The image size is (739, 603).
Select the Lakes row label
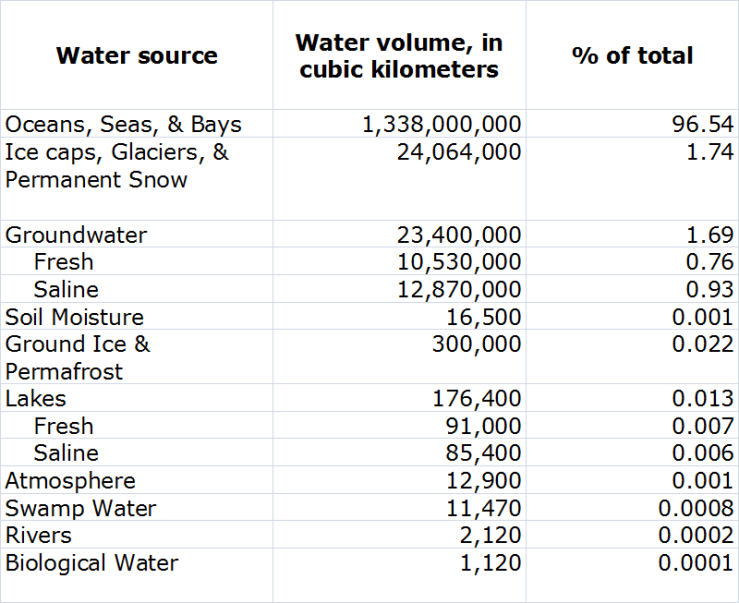tap(35, 398)
